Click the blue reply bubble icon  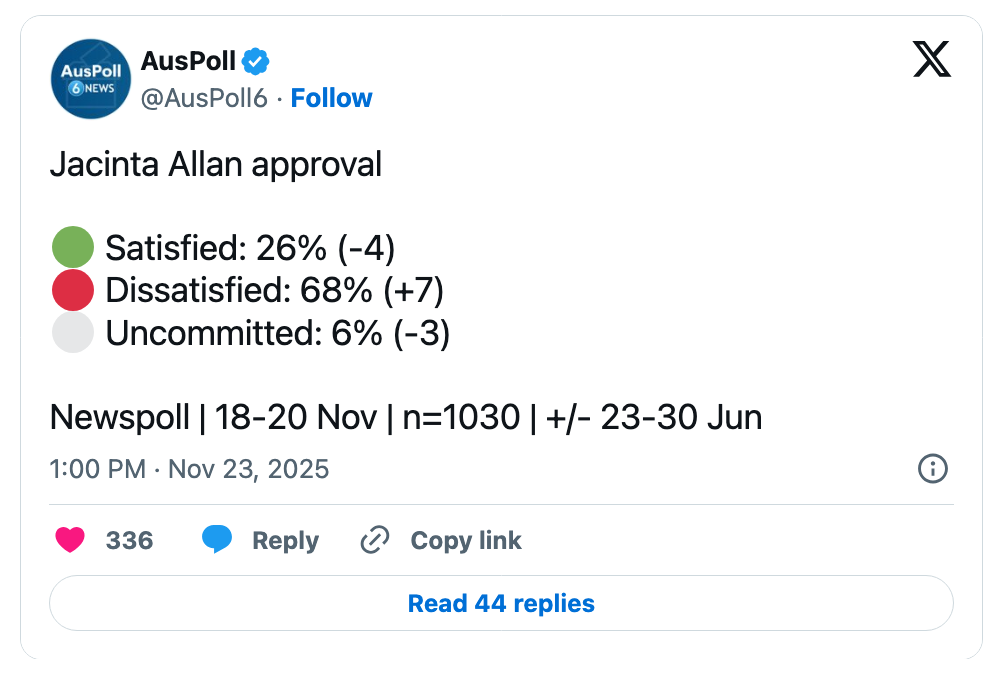click(x=217, y=540)
